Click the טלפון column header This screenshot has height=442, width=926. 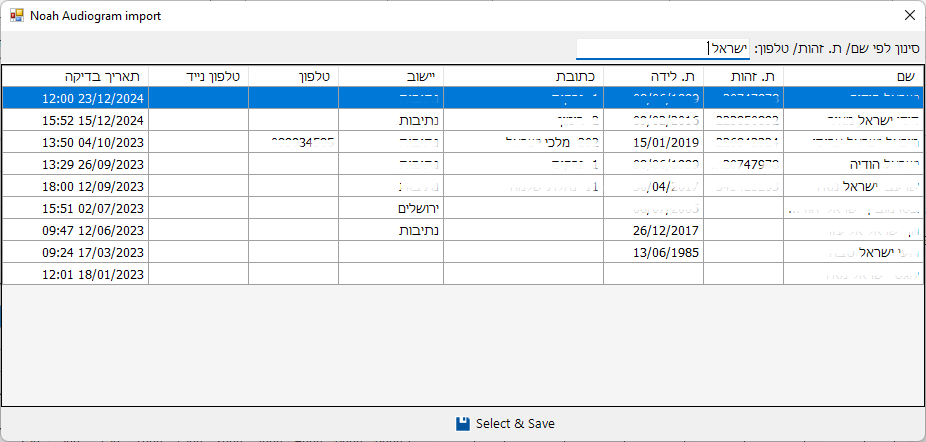pos(293,76)
